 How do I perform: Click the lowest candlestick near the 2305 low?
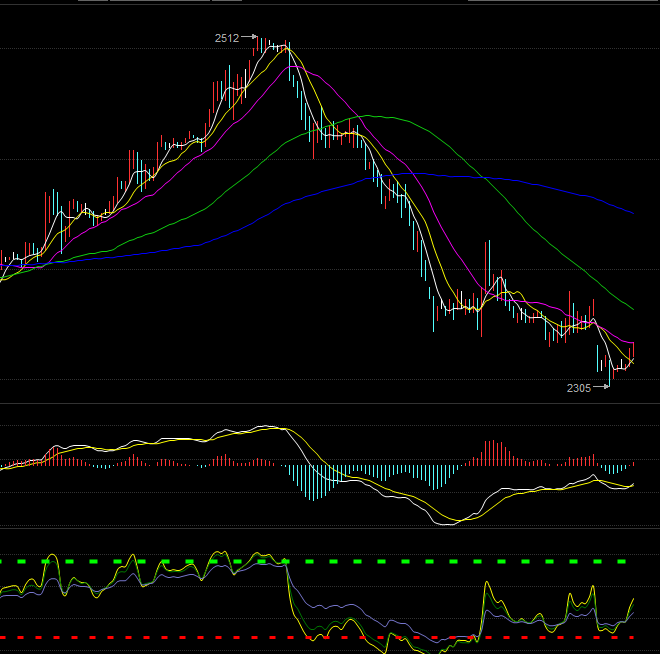click(610, 375)
